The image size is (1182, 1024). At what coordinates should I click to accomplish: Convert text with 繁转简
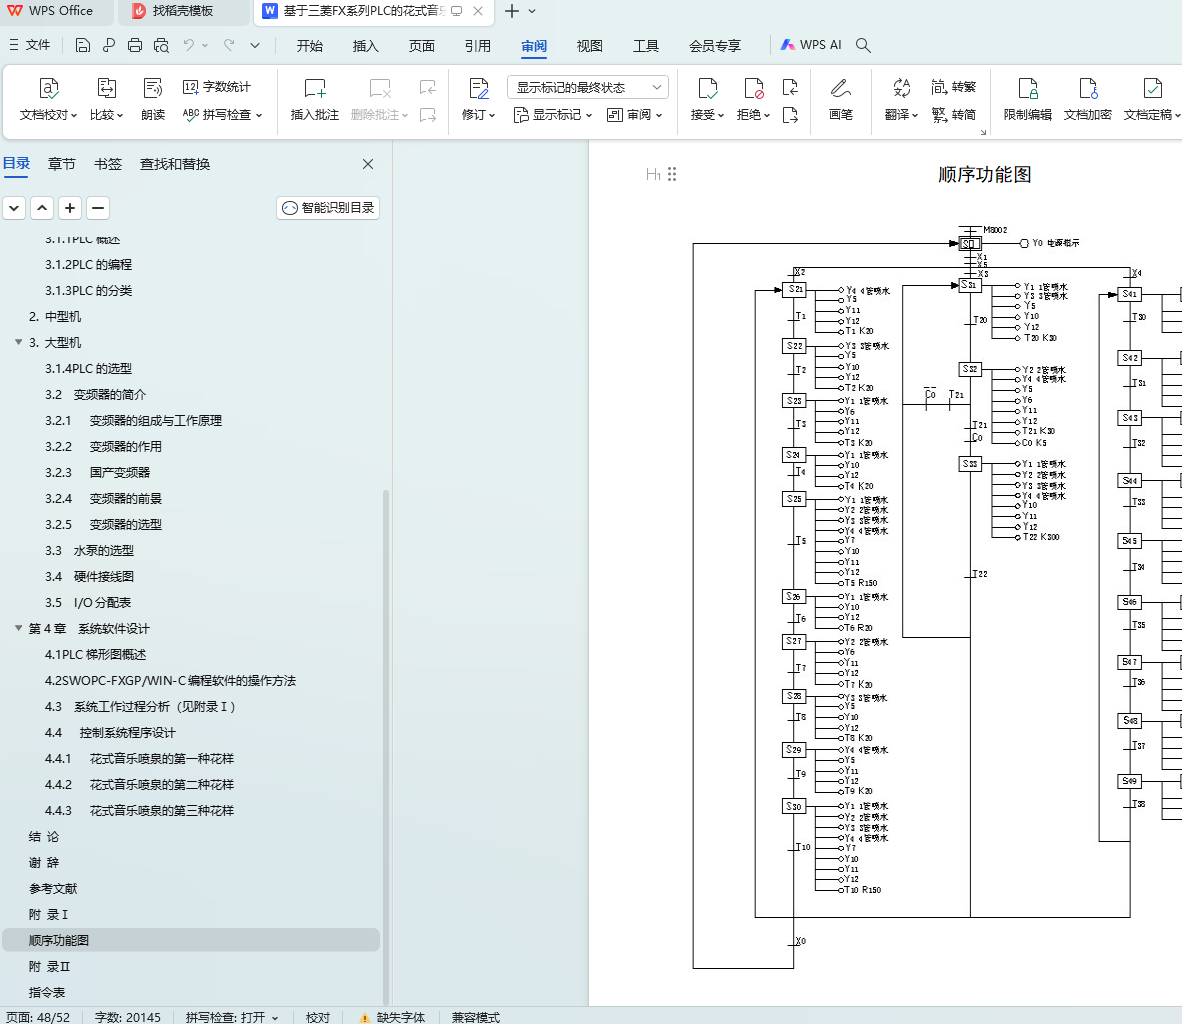coord(954,115)
